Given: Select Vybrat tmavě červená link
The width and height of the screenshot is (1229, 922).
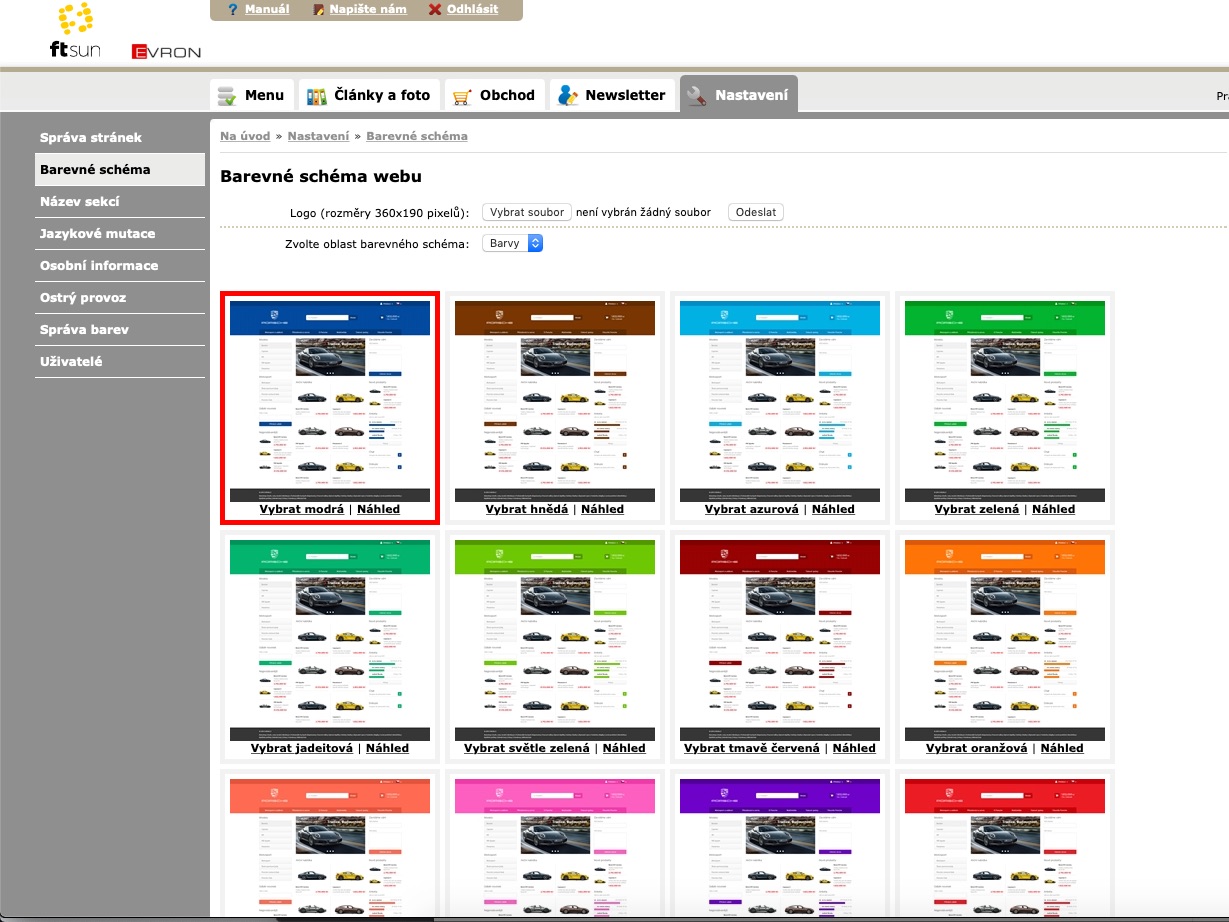Looking at the screenshot, I should pyautogui.click(x=752, y=748).
